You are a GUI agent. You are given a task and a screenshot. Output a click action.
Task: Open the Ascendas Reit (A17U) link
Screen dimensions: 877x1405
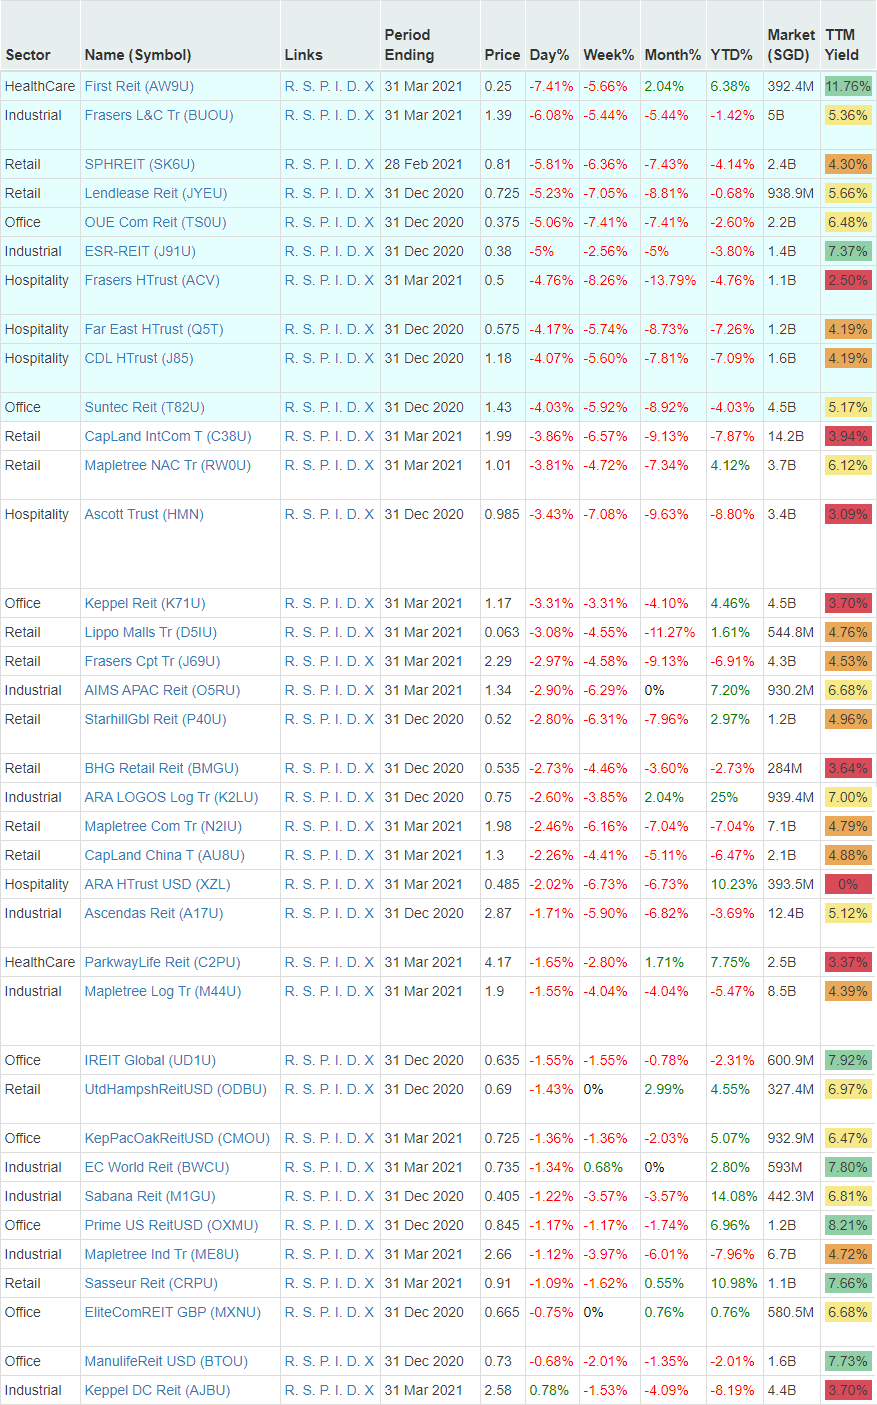coord(154,913)
